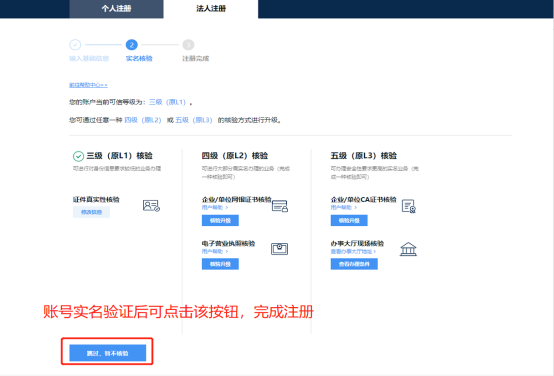Click blue button under 办事大厅现场核验

click(354, 264)
